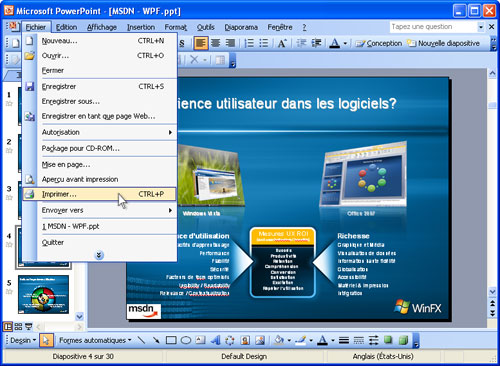Click the dash style icon
500x366 pixels.
point(359,340)
